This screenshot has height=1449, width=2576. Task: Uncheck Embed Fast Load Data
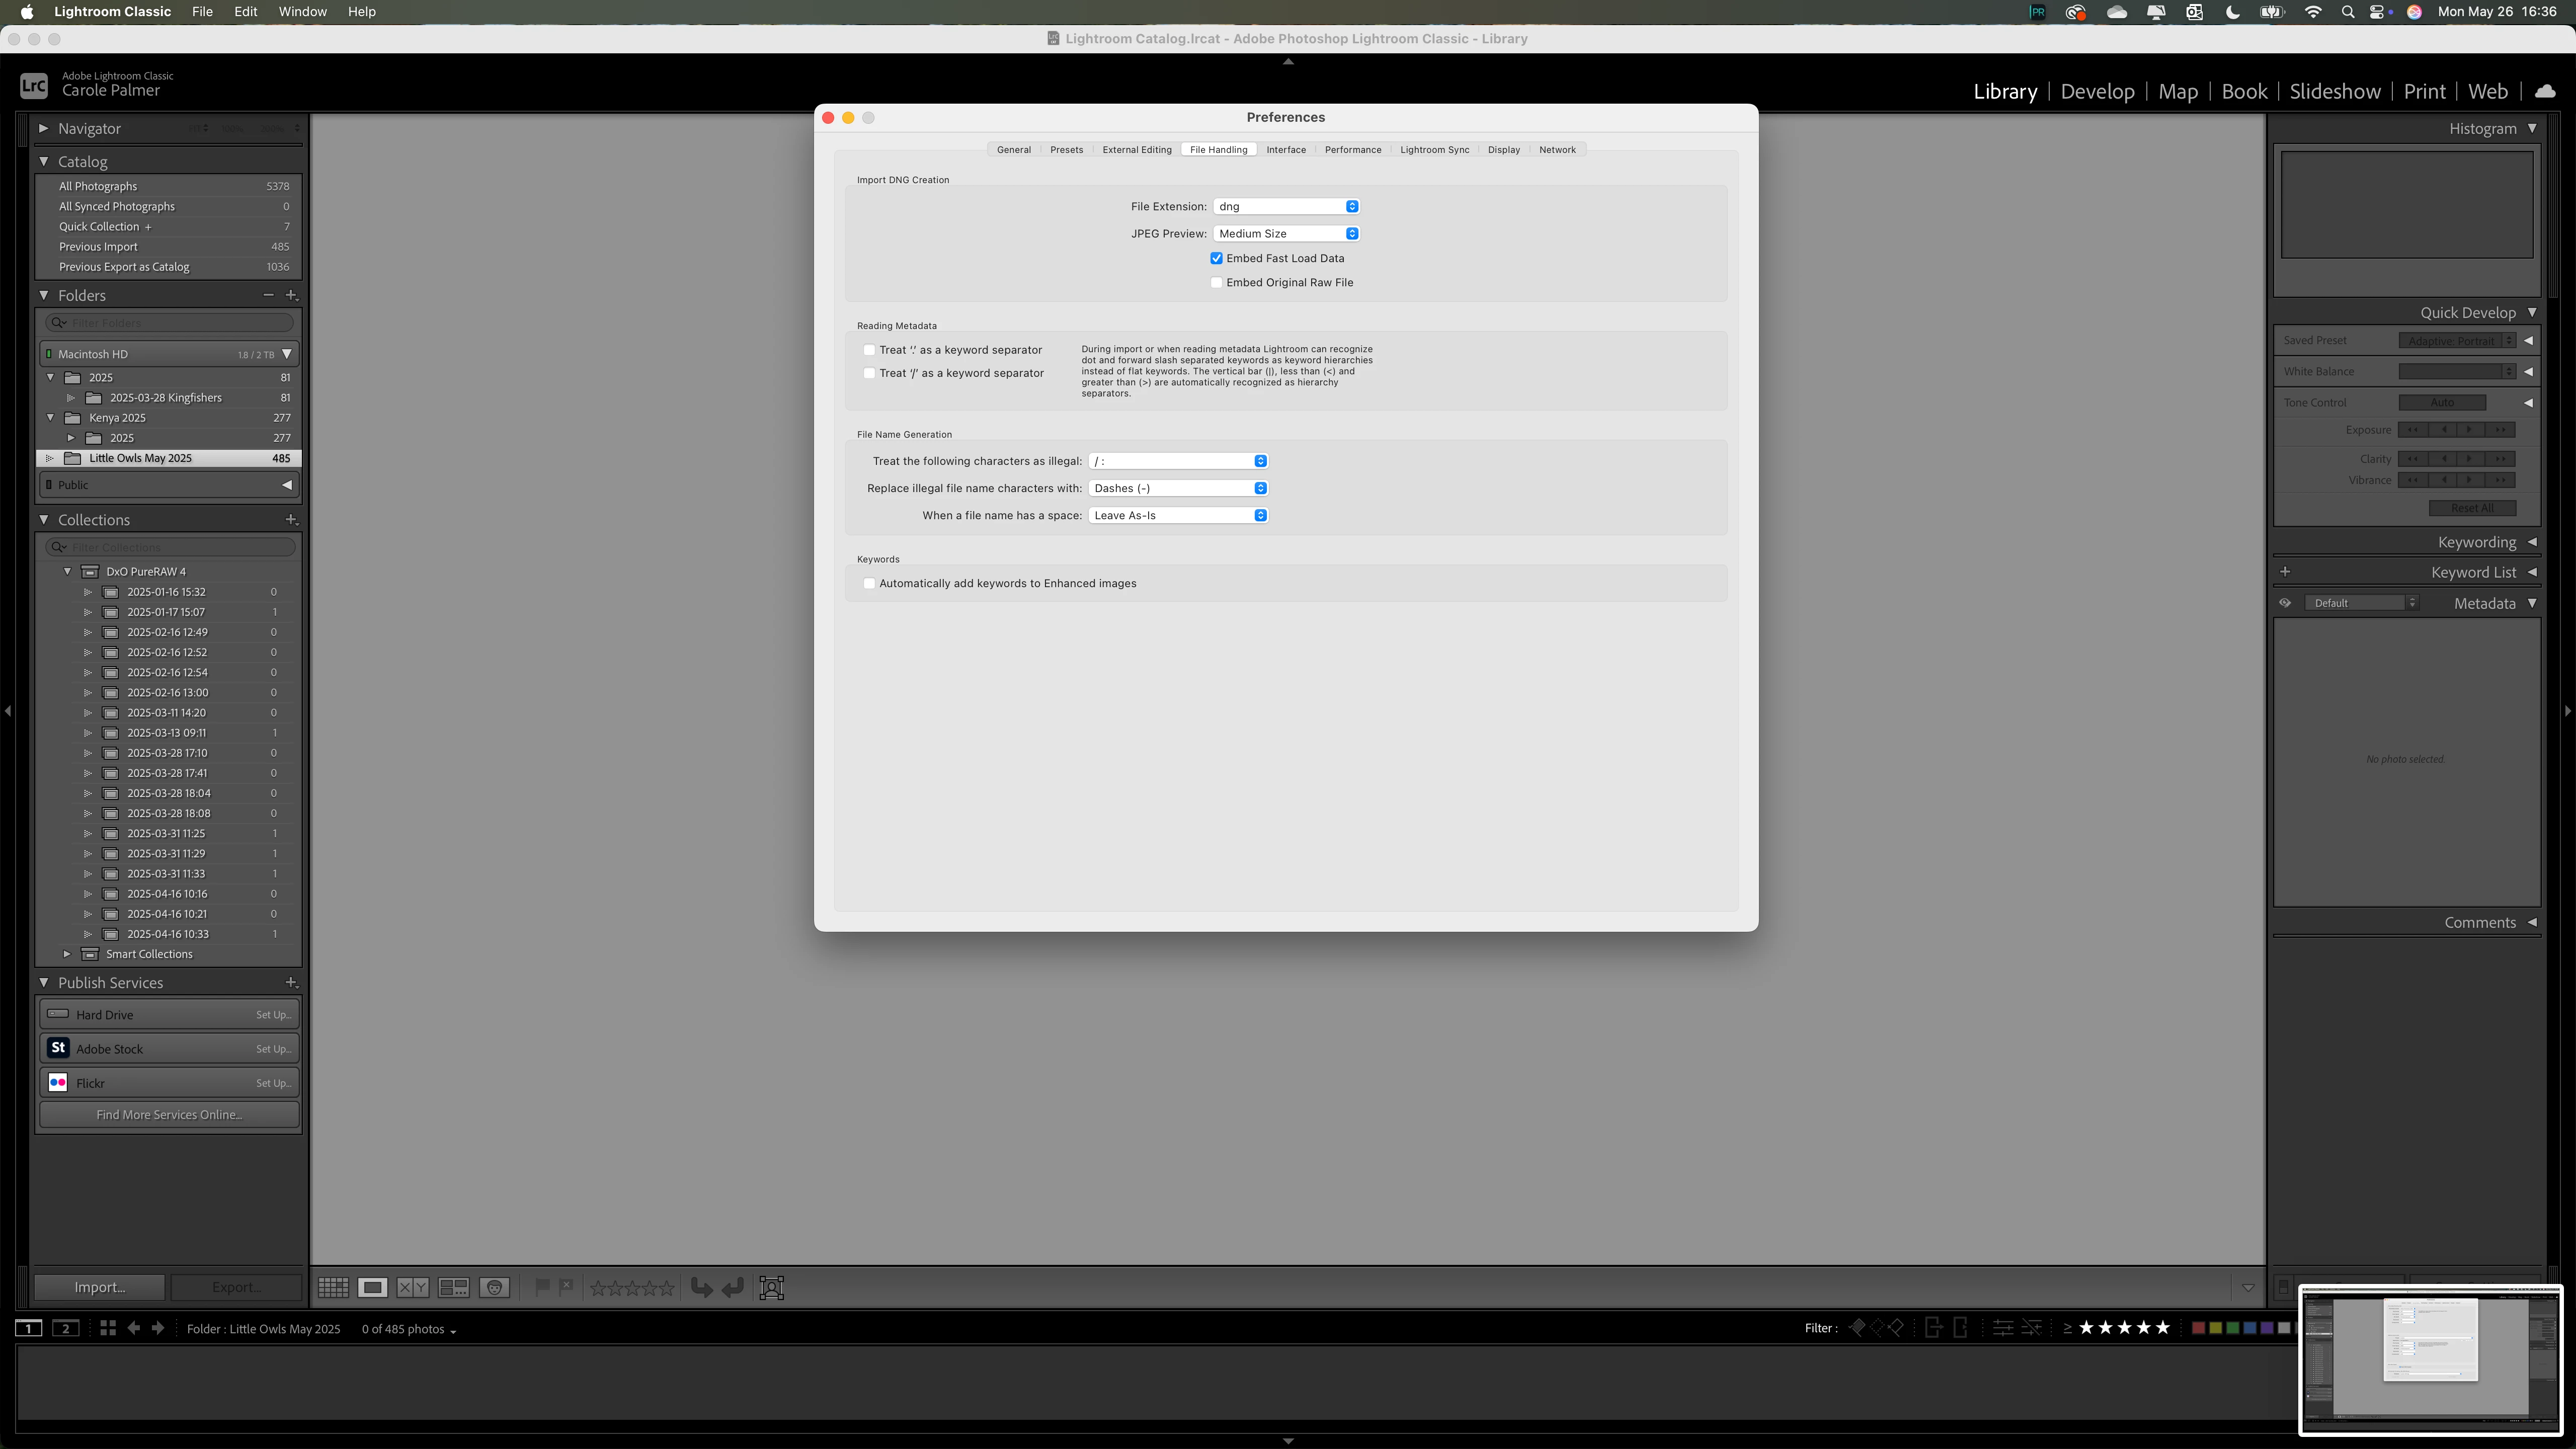1216,258
